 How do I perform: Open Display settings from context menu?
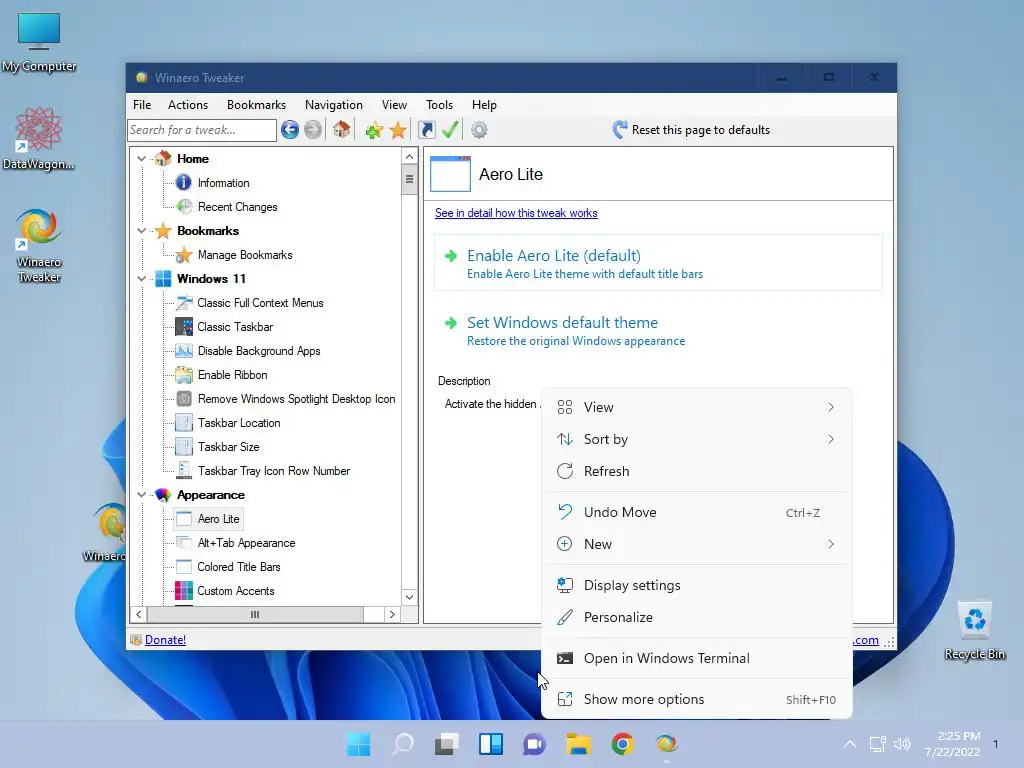(697, 585)
